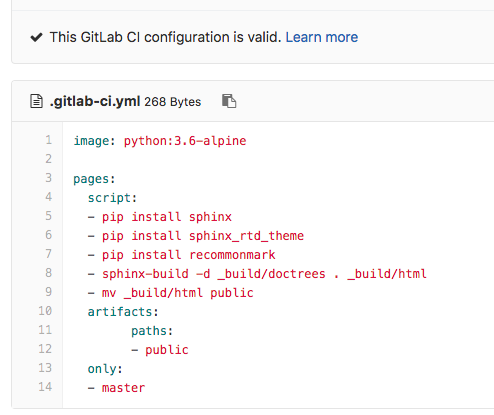Open the Learn more link
This screenshot has height=415, width=494.
point(322,37)
